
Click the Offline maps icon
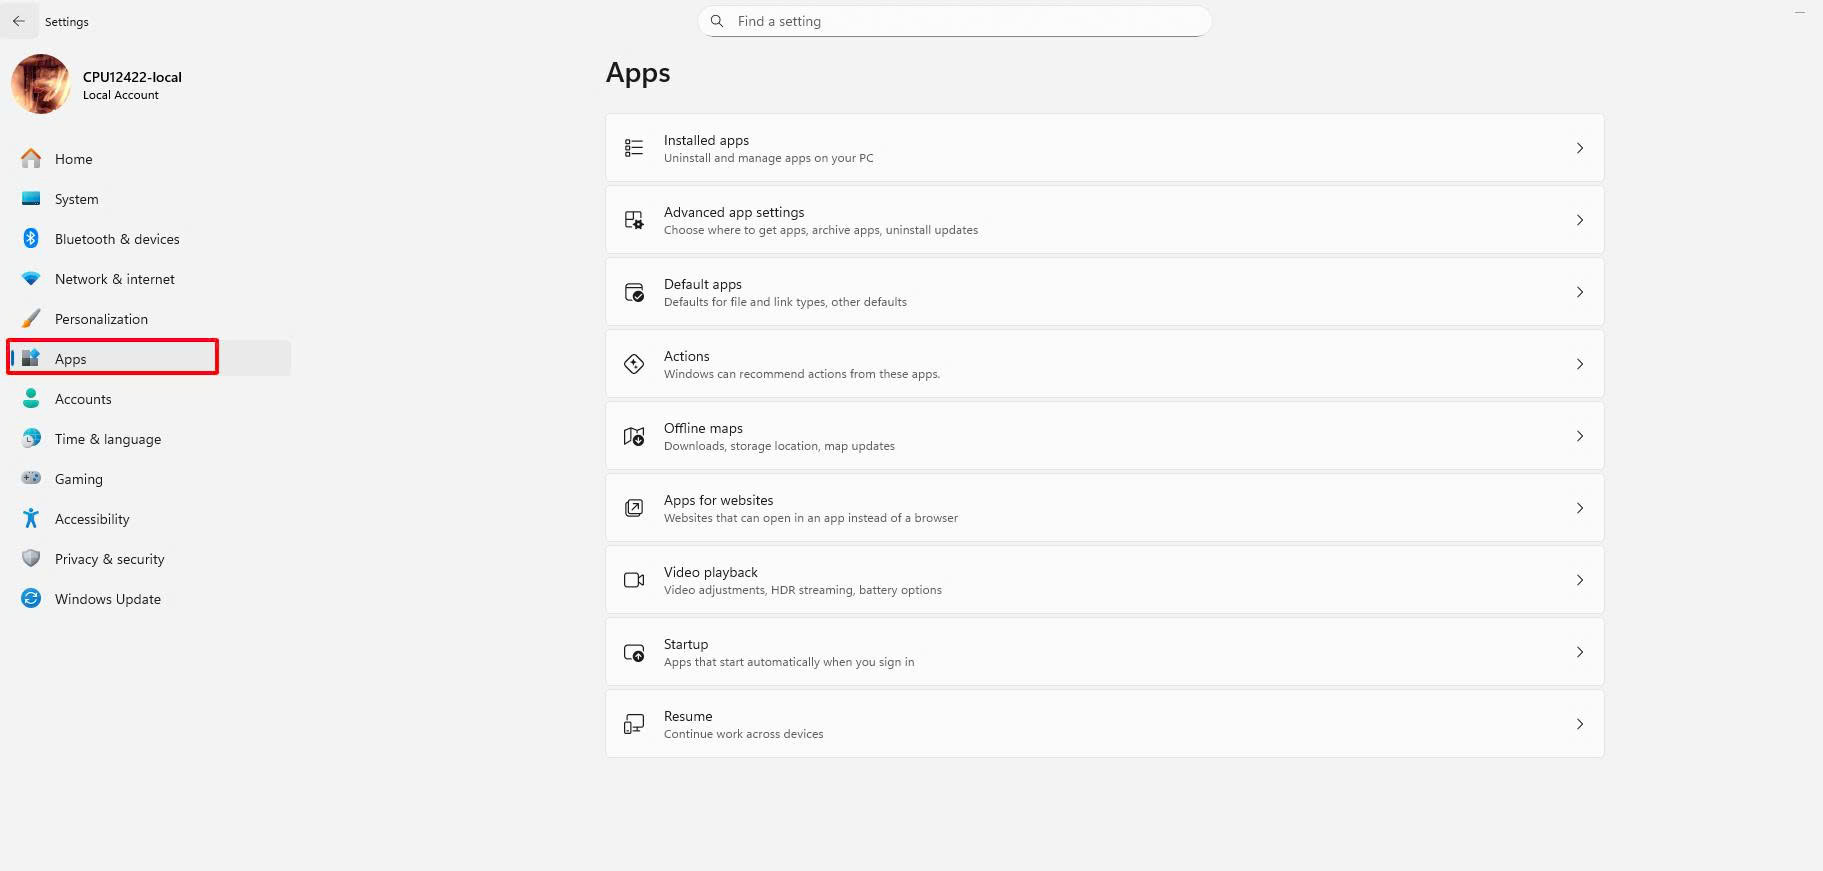tap(634, 436)
